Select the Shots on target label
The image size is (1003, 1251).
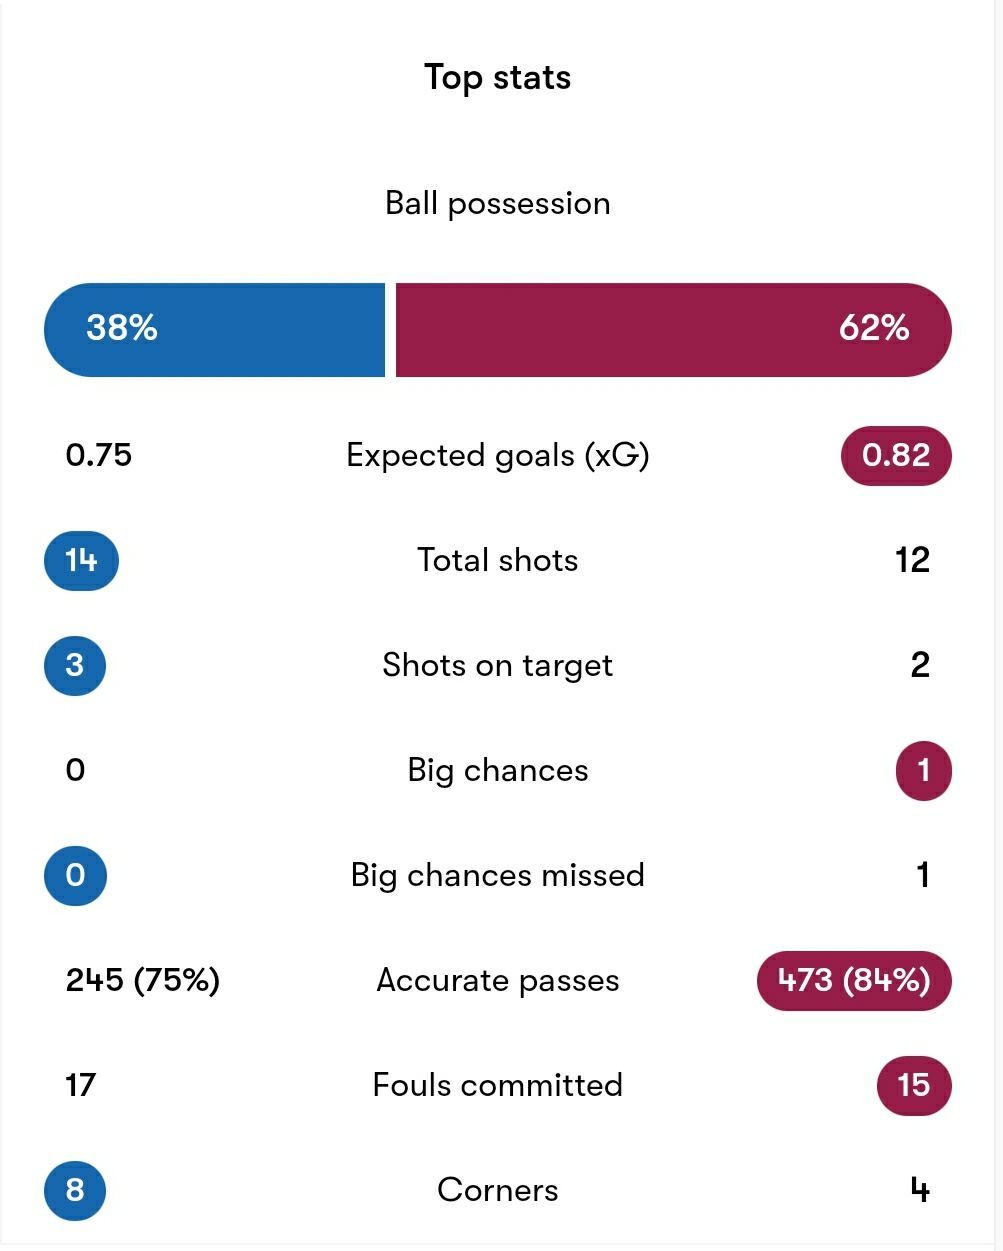[x=497, y=665]
